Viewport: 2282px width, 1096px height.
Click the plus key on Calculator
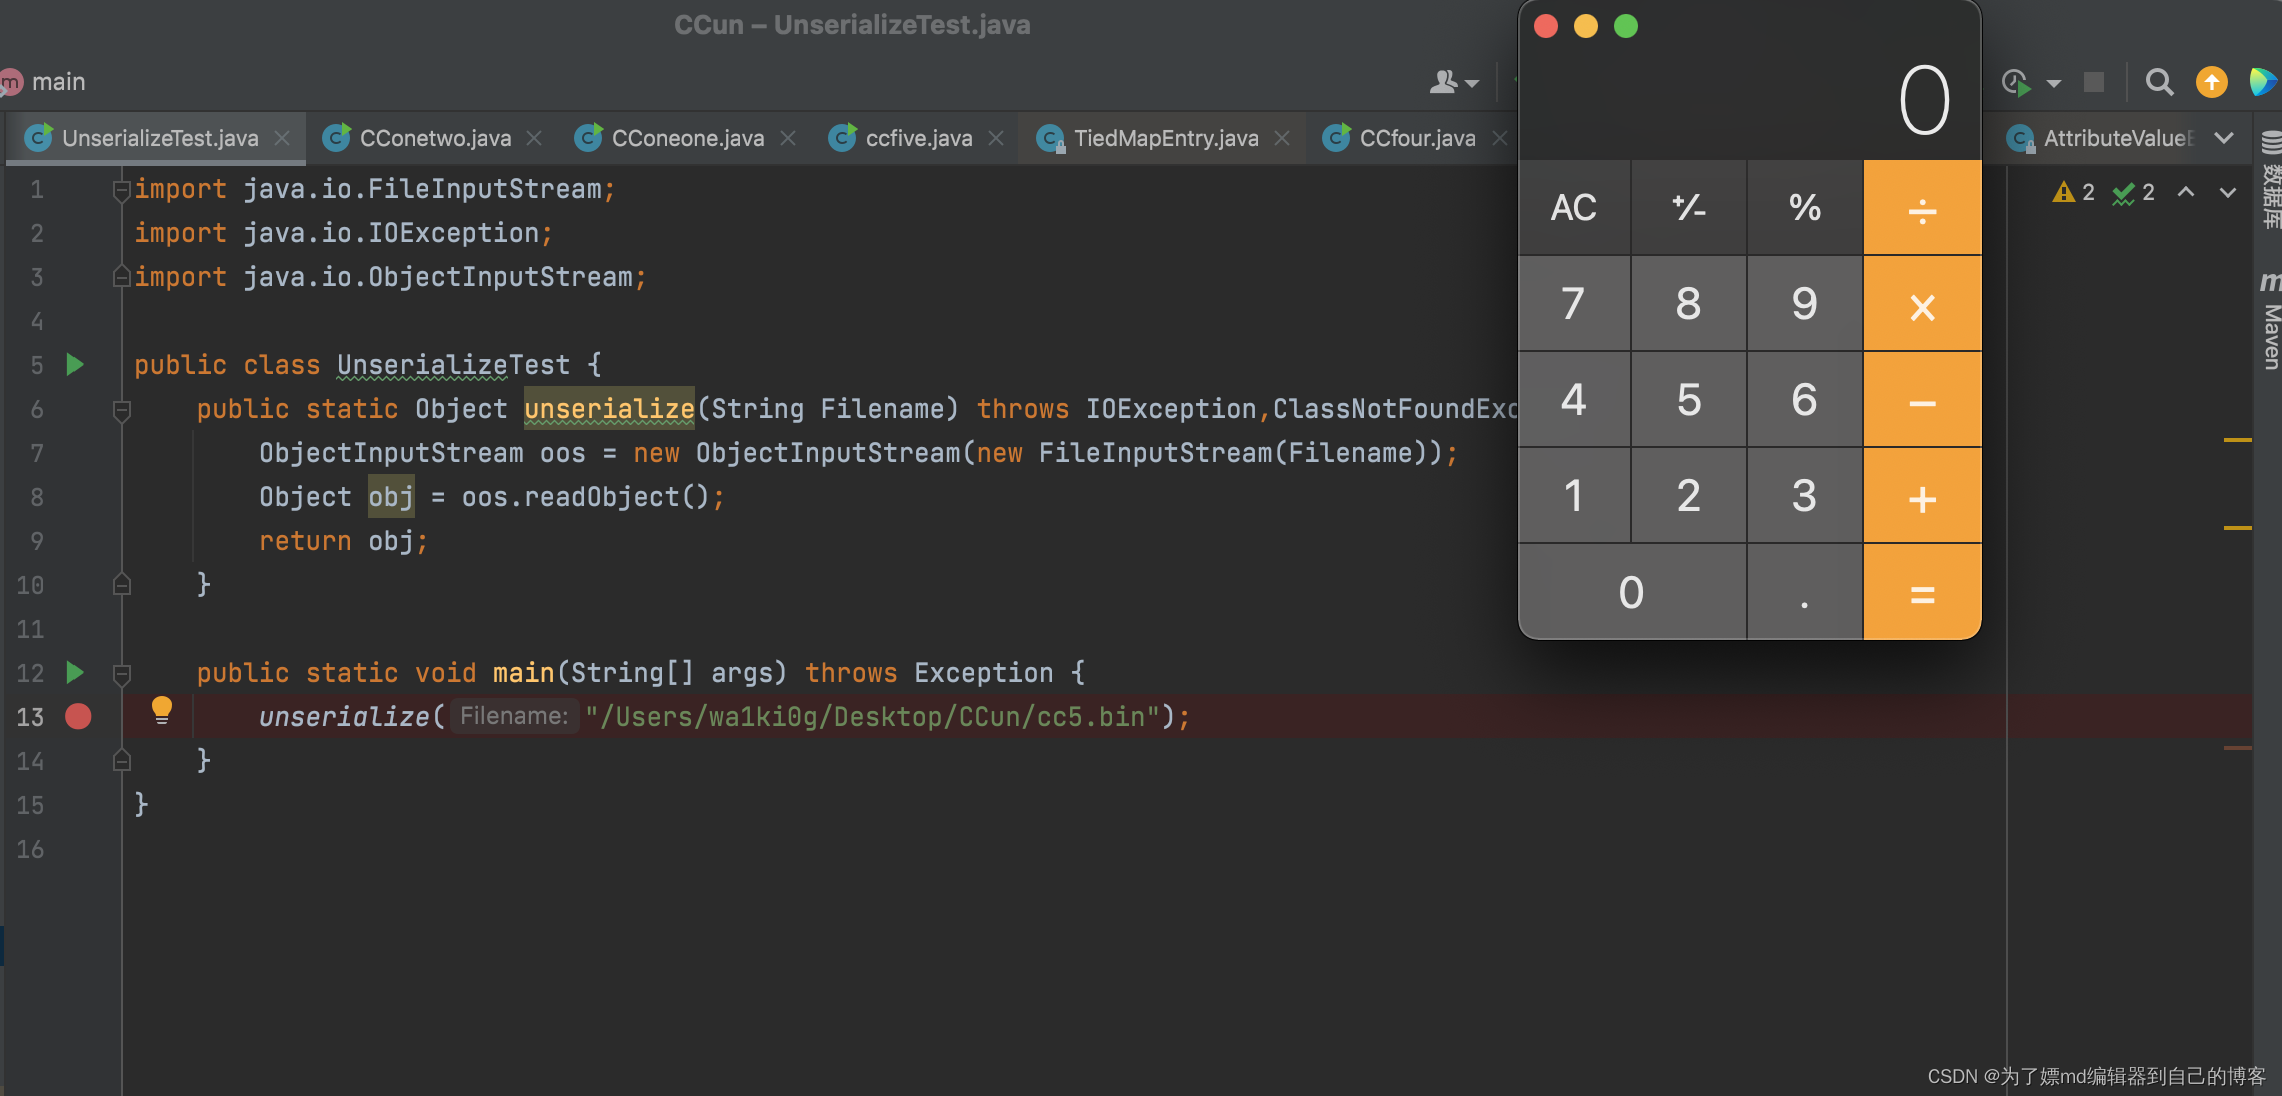point(1922,496)
